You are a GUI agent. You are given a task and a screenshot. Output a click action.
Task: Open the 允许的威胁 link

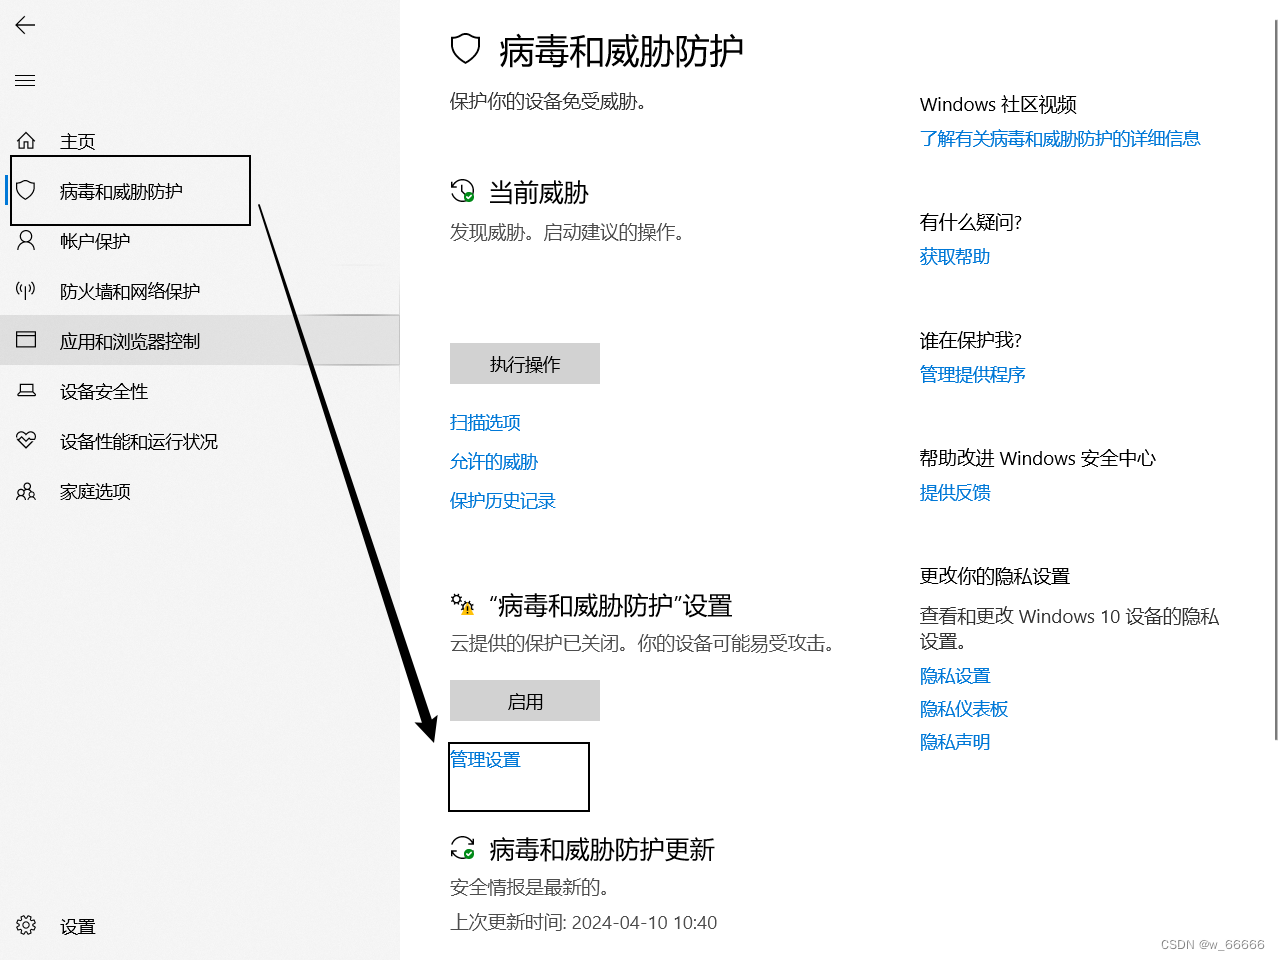coord(494,462)
